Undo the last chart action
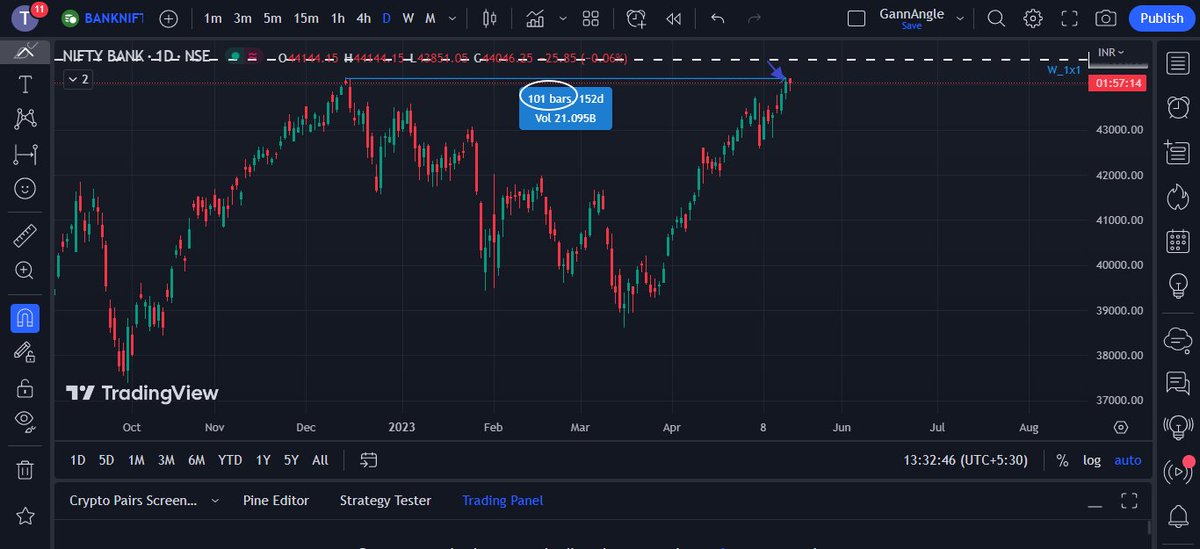 pos(717,18)
